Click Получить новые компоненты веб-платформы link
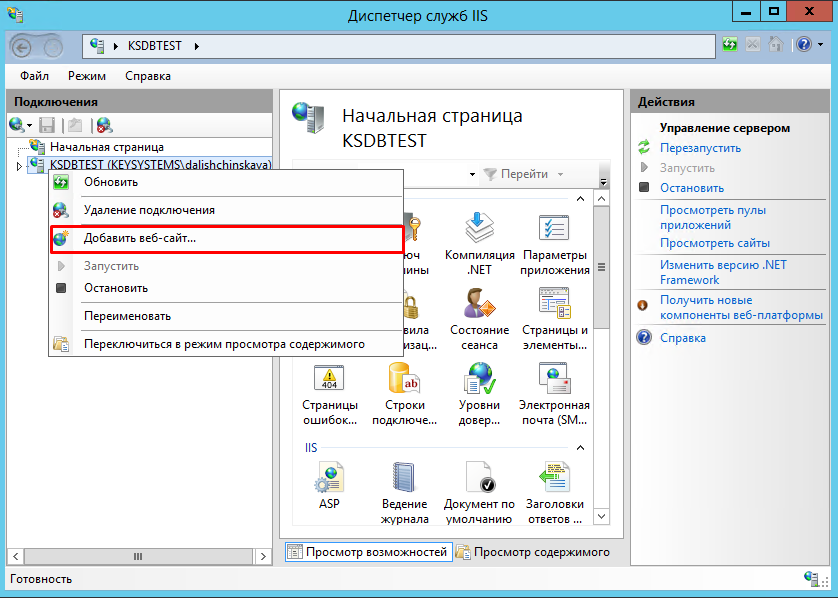This screenshot has height=598, width=838. (x=741, y=307)
